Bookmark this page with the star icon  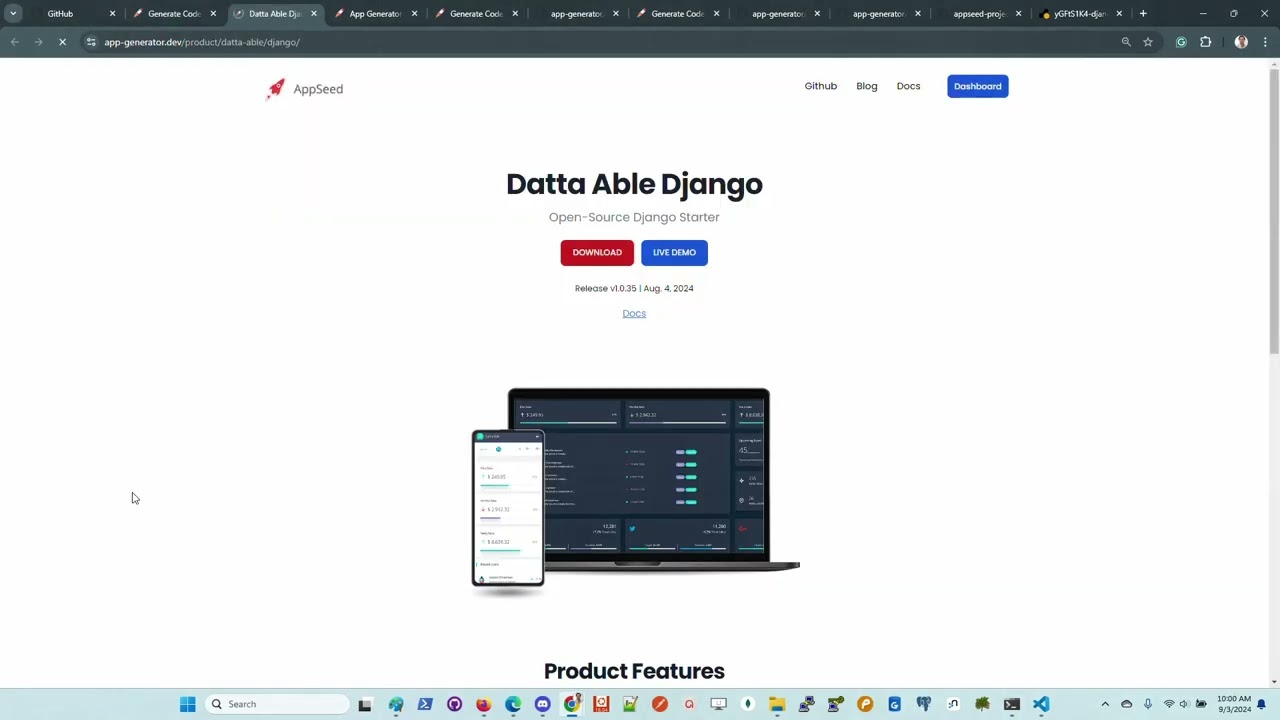[x=1148, y=42]
